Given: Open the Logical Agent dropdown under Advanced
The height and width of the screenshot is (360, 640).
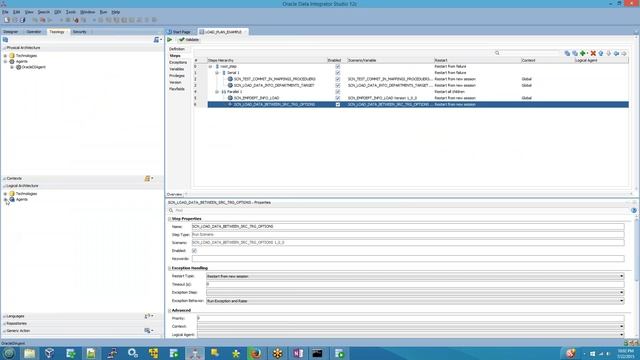Looking at the screenshot, I should [622, 335].
